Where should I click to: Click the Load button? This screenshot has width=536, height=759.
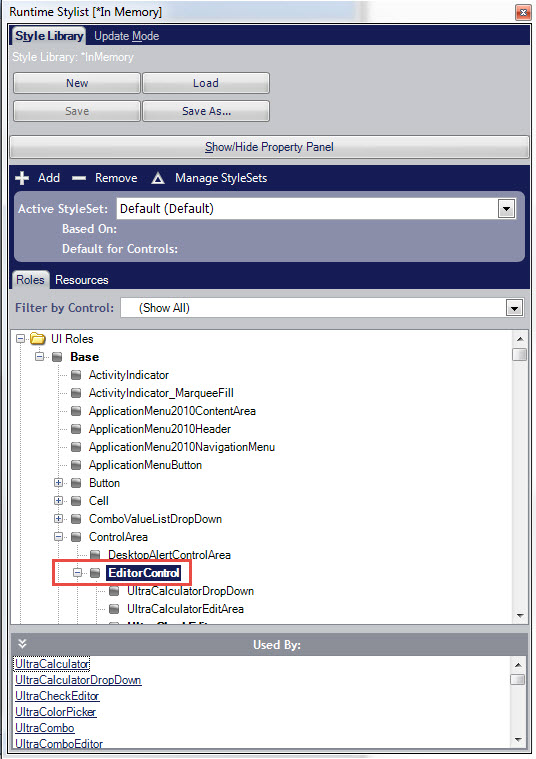click(x=206, y=83)
